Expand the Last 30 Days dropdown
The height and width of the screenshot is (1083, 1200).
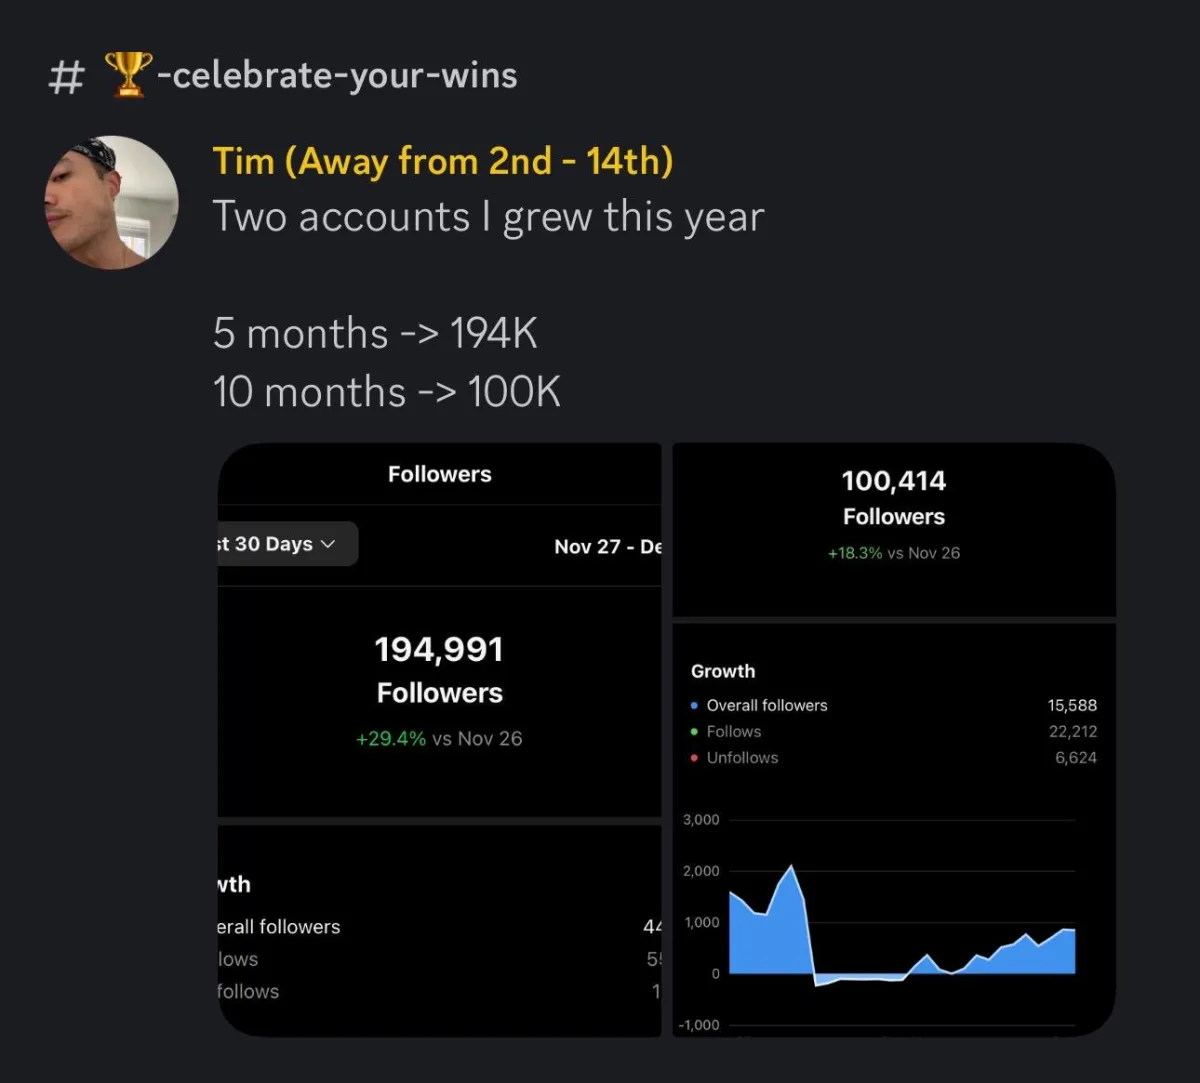[x=287, y=544]
